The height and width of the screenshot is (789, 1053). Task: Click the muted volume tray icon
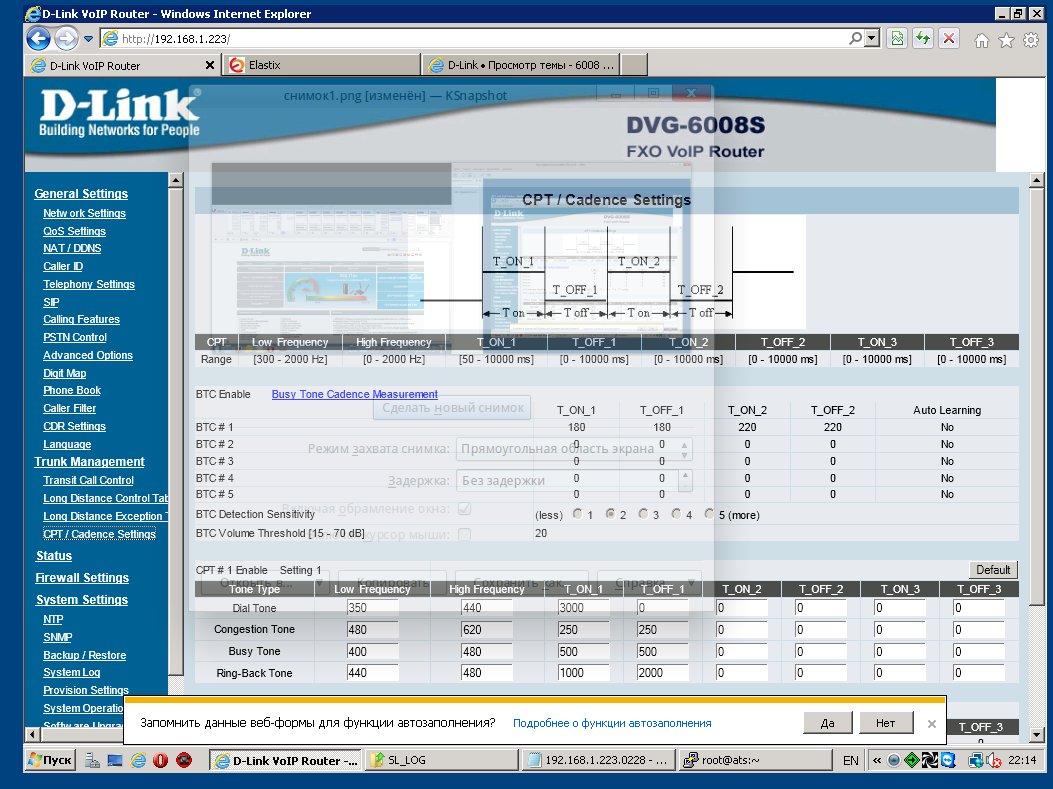[x=993, y=760]
